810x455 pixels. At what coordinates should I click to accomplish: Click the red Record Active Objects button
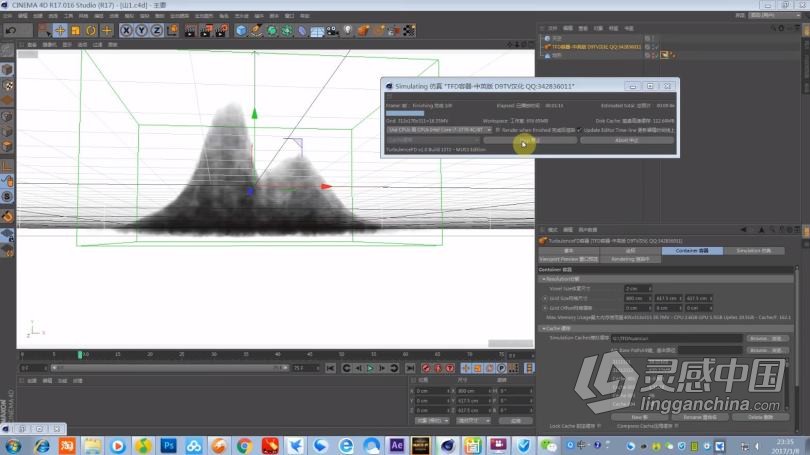pos(426,368)
